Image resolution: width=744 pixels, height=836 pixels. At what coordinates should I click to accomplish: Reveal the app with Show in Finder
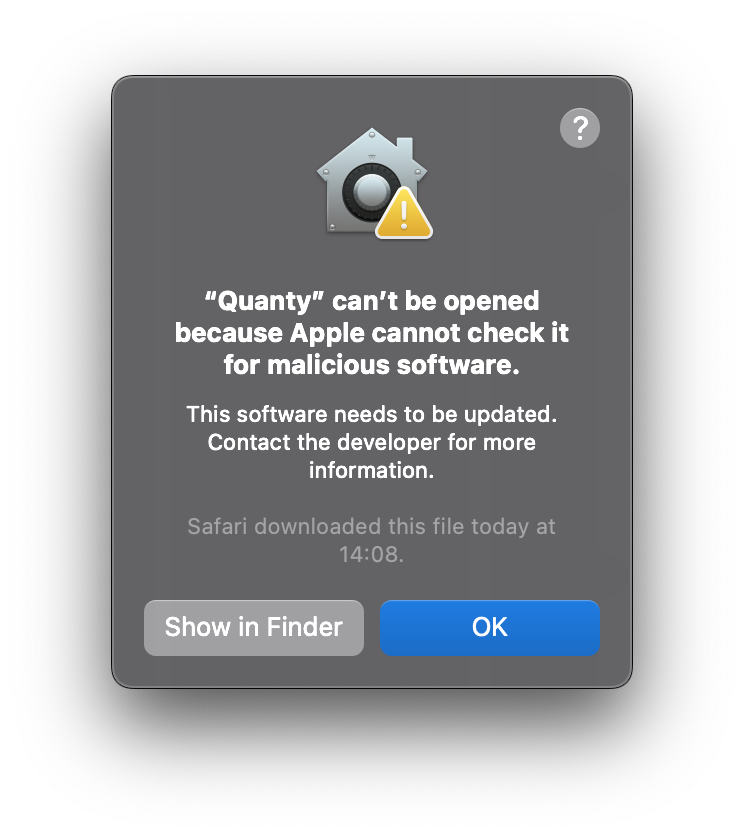coord(254,628)
